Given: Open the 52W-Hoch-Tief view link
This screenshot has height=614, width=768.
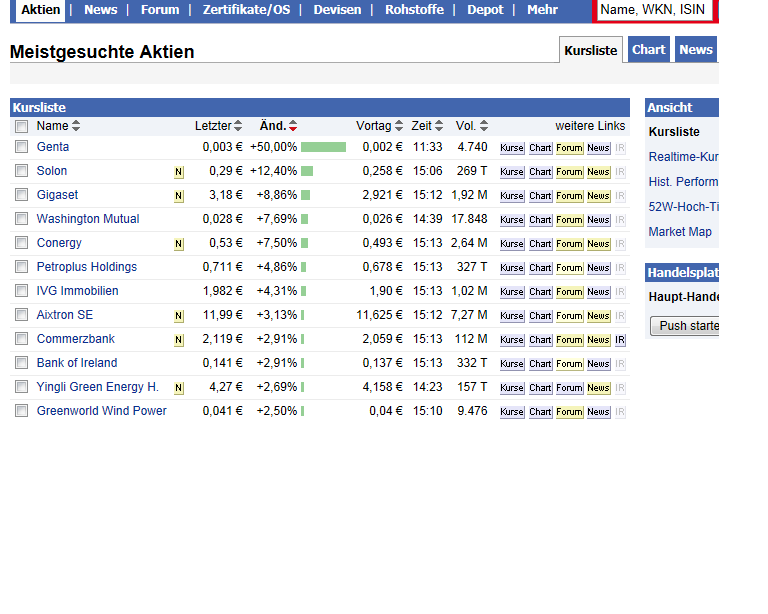Looking at the screenshot, I should click(684, 207).
